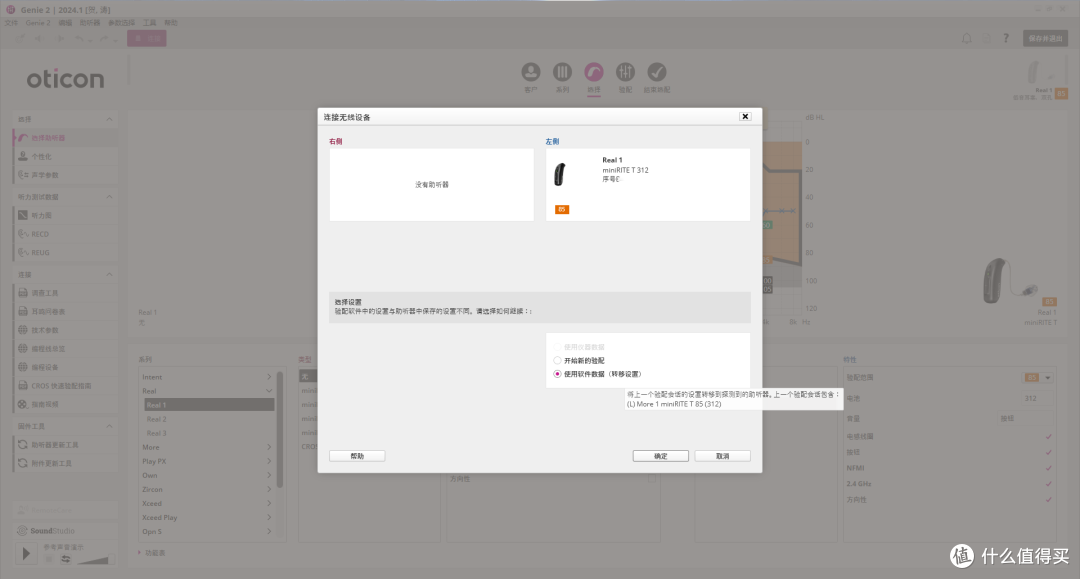
Task: Click the loop icon beside the play button
Action: click(x=65, y=559)
